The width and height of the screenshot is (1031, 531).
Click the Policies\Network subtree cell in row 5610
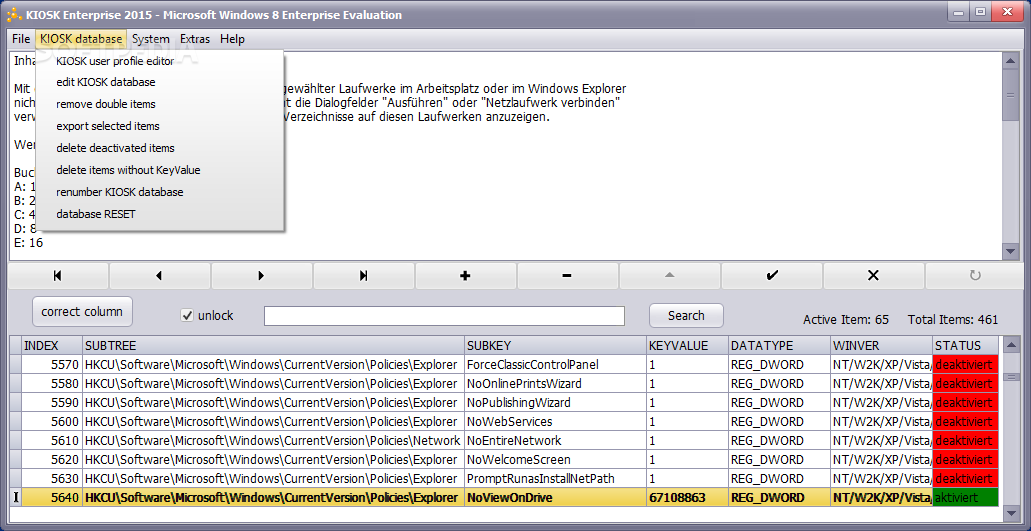pyautogui.click(x=273, y=441)
